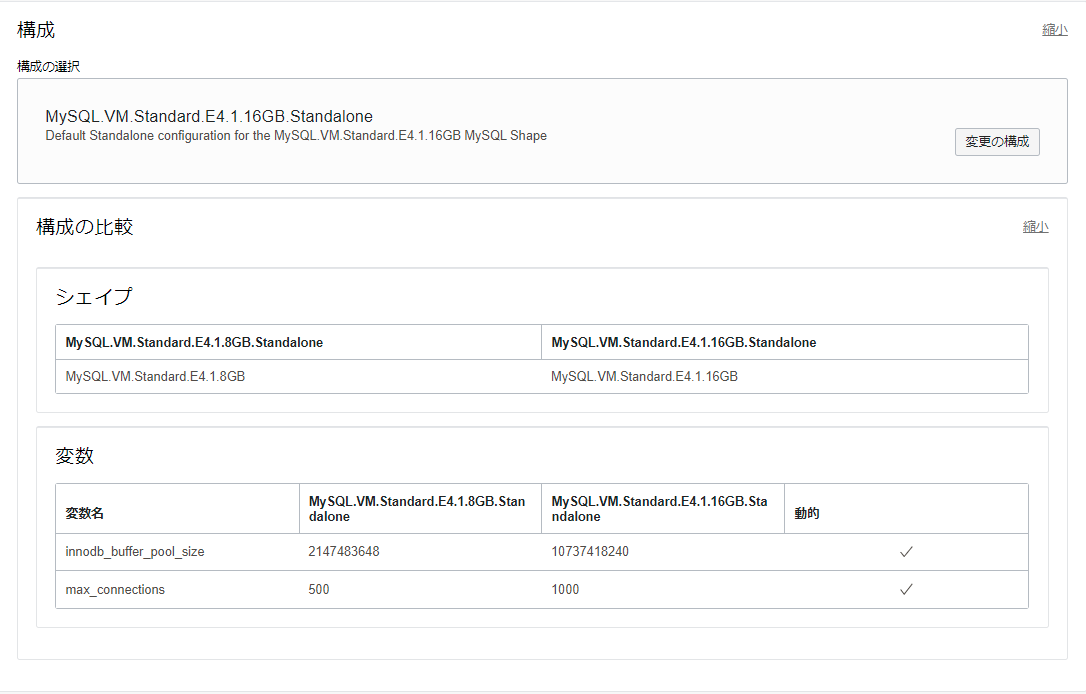Select the shape header MySQL.VM.Standard.E4.1.8GB.Standalone

pos(194,342)
